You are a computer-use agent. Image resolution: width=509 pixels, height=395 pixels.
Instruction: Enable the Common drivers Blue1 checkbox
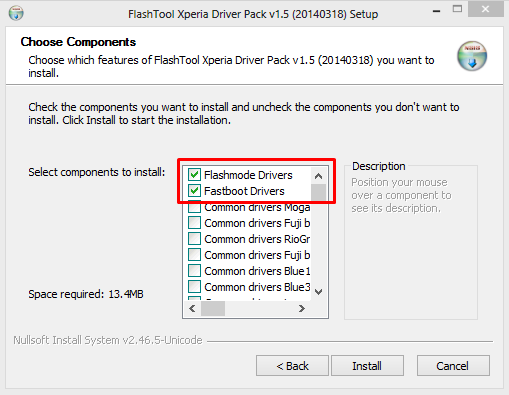194,271
